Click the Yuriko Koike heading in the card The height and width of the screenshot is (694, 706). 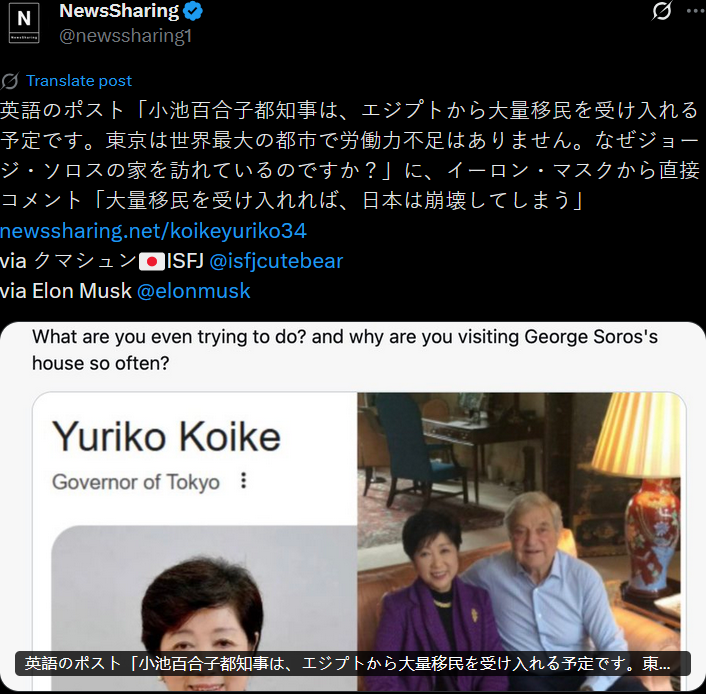click(x=167, y=436)
